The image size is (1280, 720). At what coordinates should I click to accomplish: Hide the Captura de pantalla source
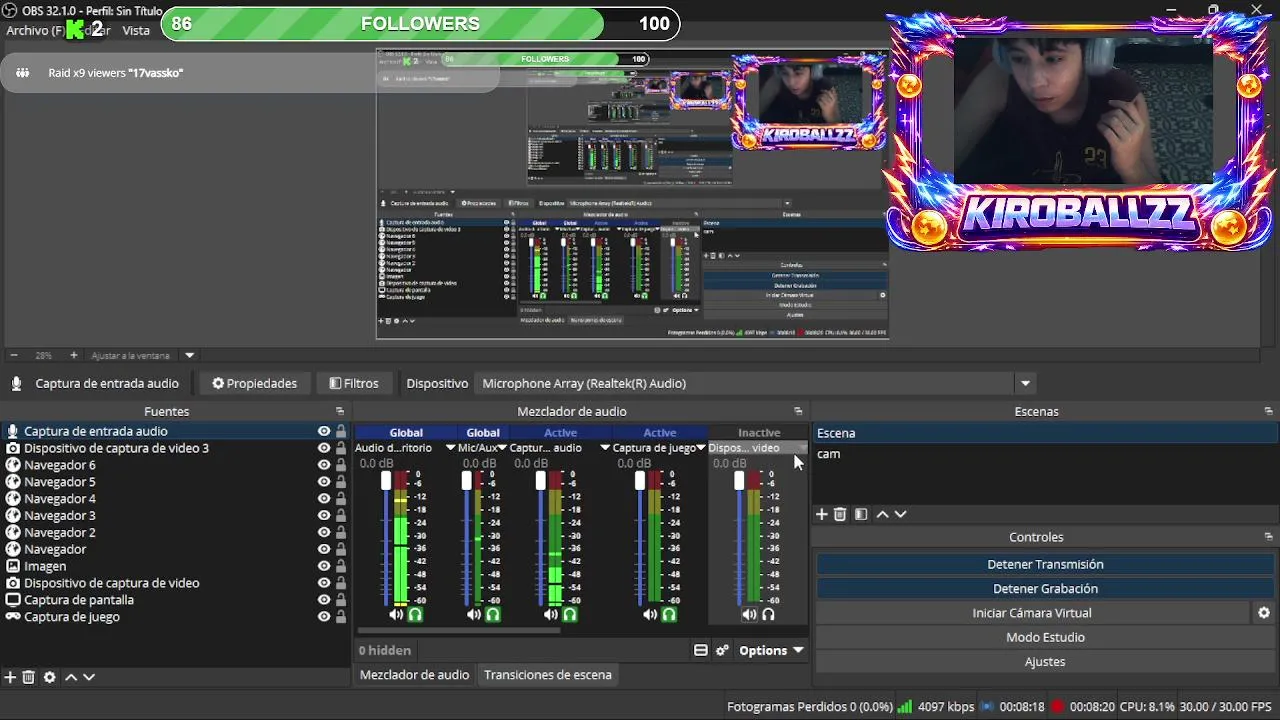324,600
